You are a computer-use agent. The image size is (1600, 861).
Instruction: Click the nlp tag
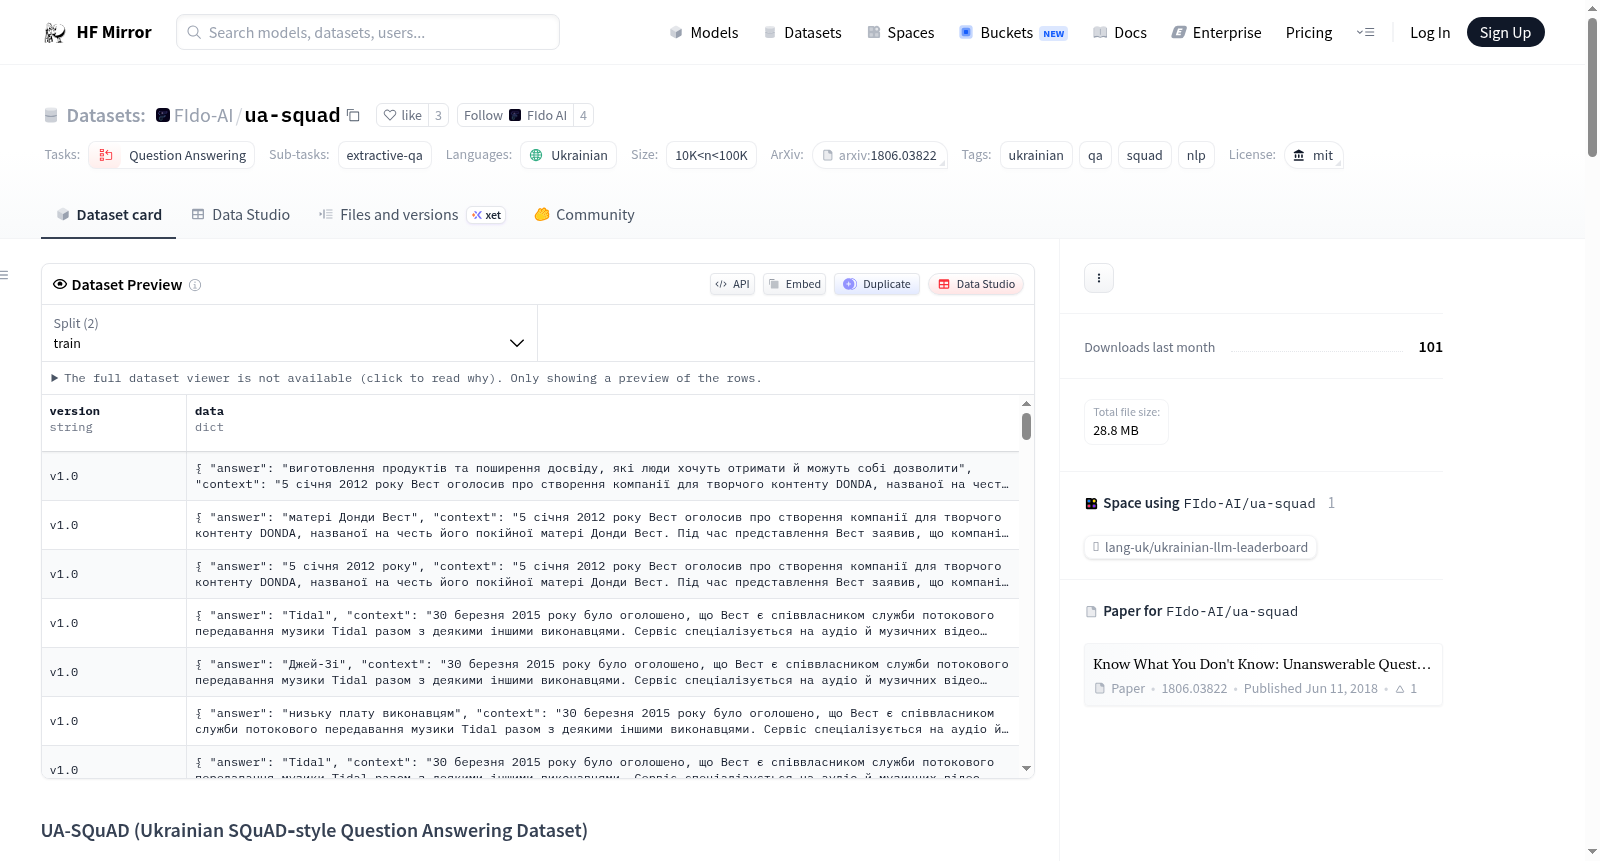(x=1196, y=155)
